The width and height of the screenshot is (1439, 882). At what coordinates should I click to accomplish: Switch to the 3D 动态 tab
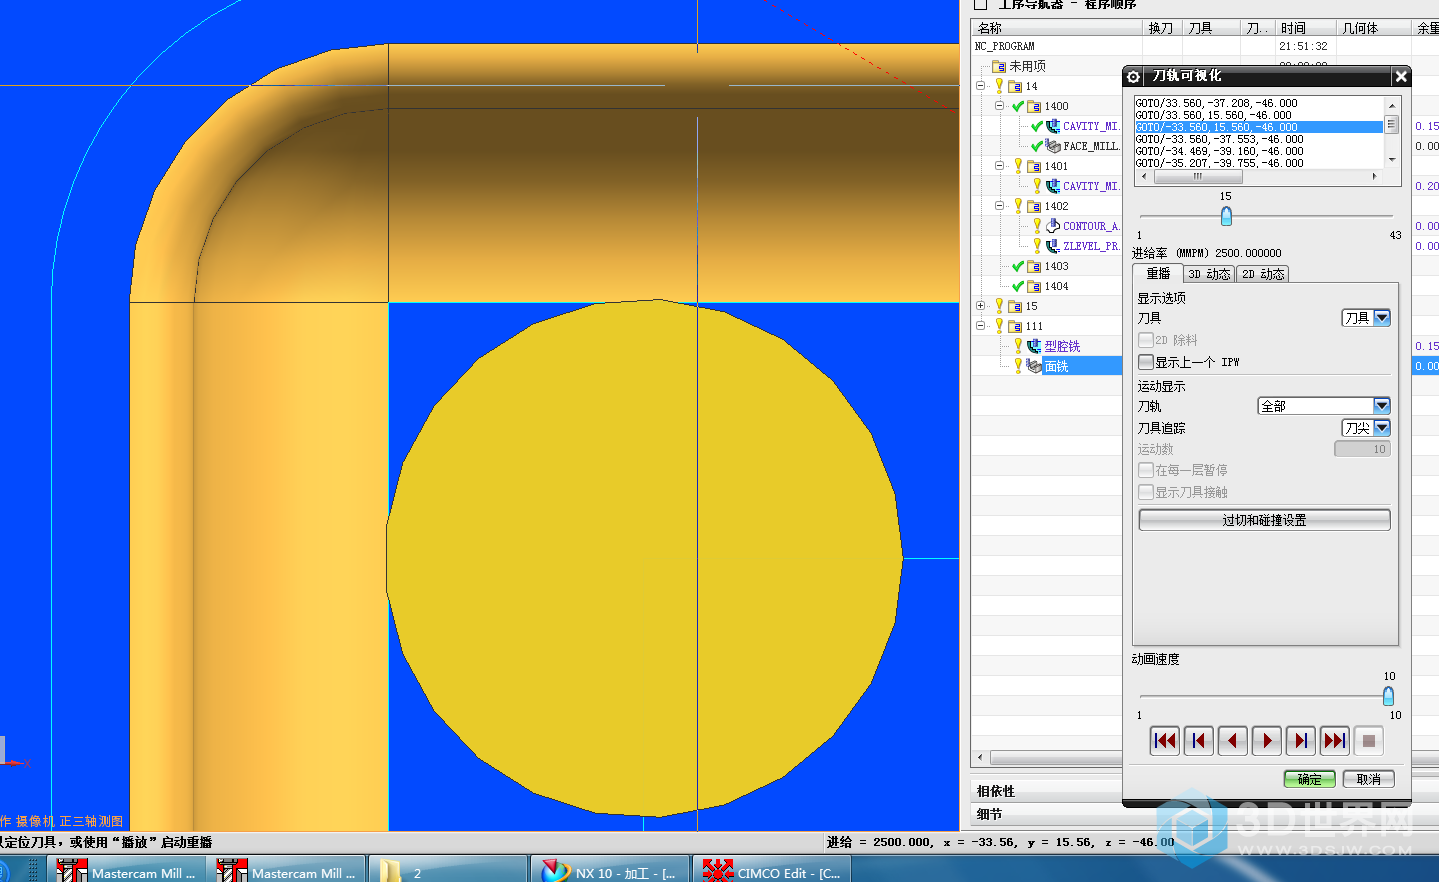point(1209,274)
